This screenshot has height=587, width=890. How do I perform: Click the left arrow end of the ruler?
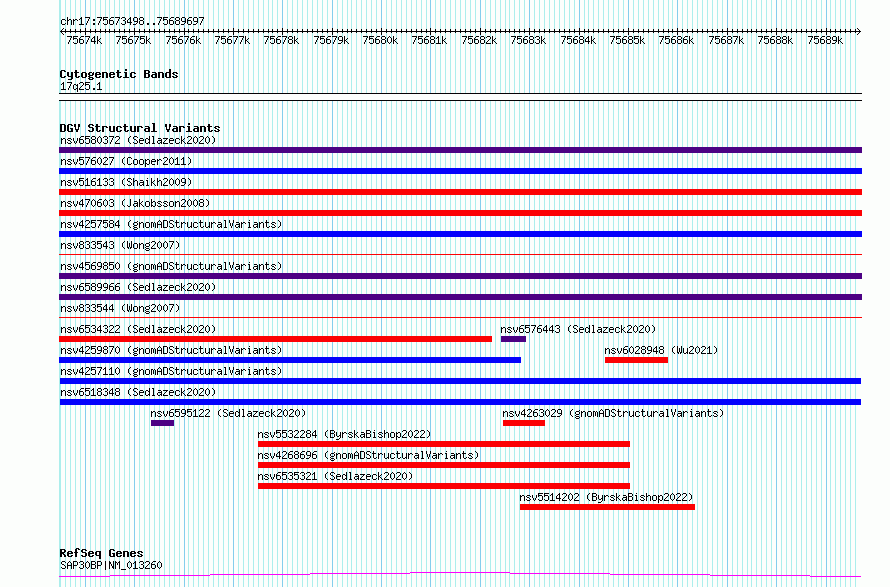pos(62,31)
